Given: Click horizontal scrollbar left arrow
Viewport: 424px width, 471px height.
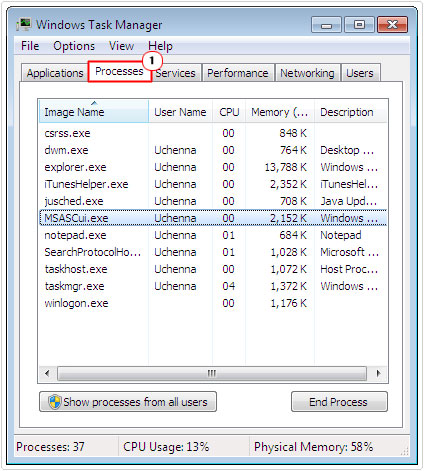Looking at the screenshot, I should click(x=47, y=373).
